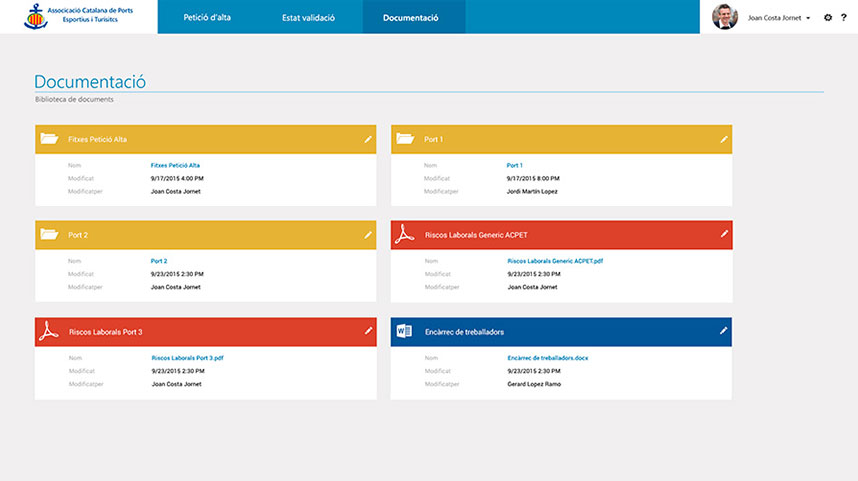The image size is (858, 481).
Task: Click the Word icon on Encàrrec de treballadors
Action: 404,331
